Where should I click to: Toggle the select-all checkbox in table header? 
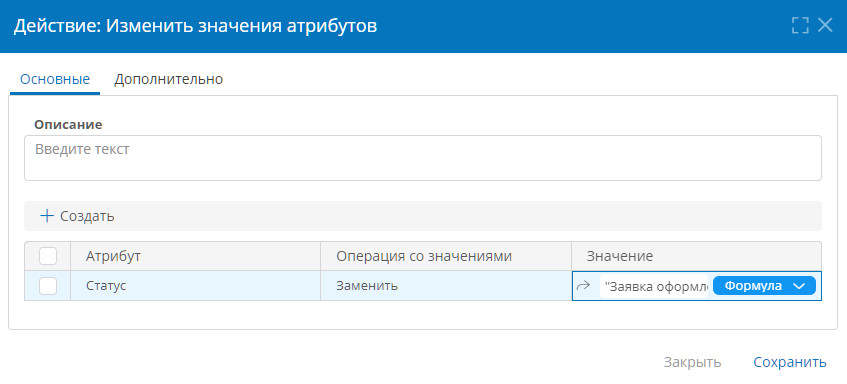[x=48, y=256]
